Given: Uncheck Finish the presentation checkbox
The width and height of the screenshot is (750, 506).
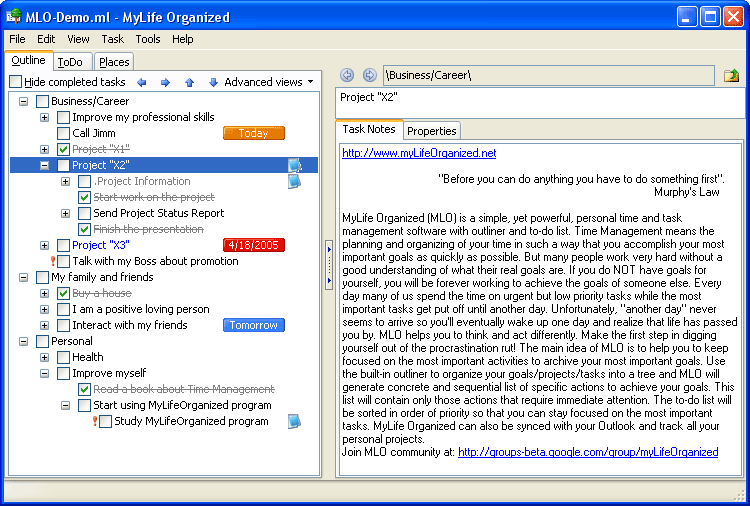Looking at the screenshot, I should pos(84,229).
